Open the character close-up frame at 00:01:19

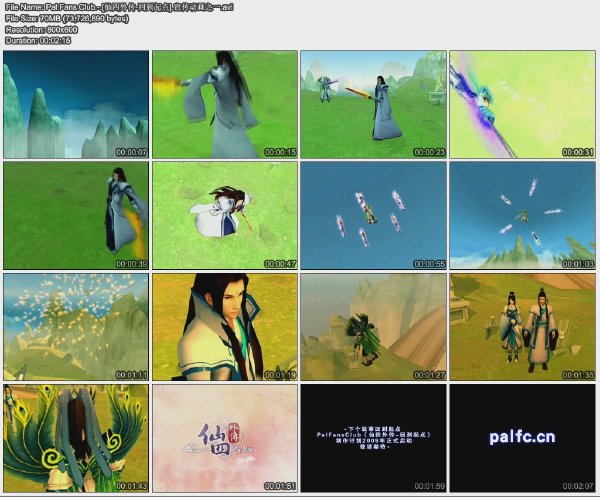click(x=225, y=327)
